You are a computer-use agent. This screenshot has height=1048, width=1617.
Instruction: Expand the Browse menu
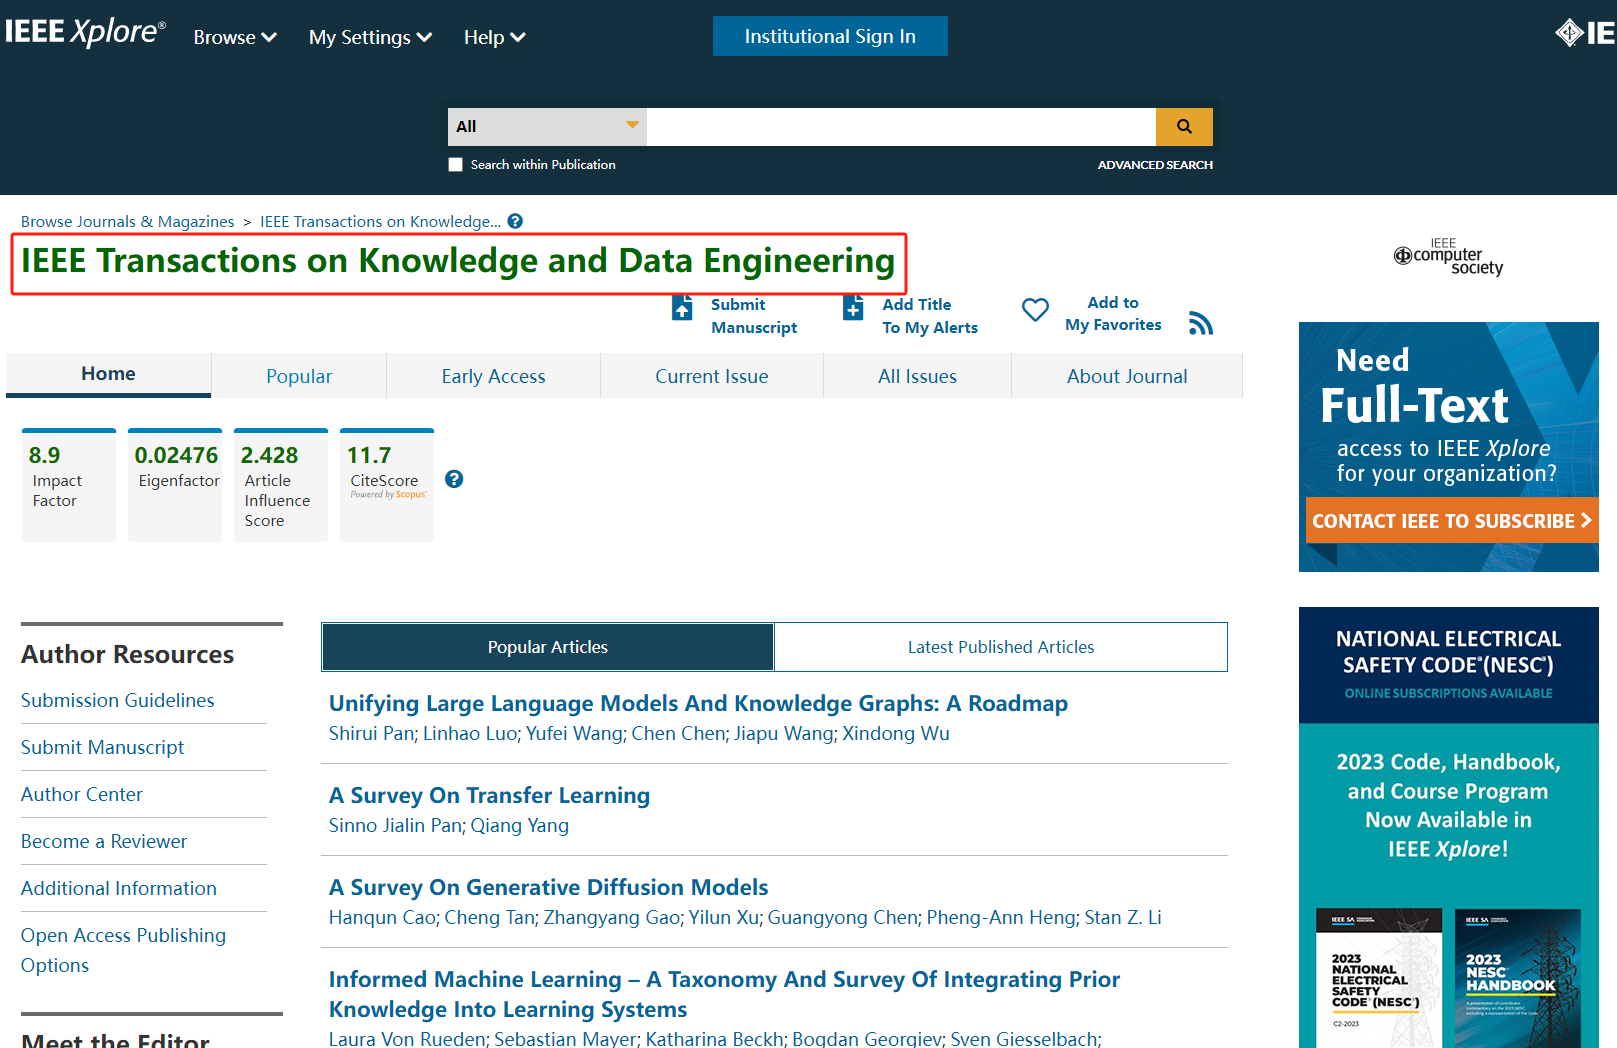pyautogui.click(x=235, y=37)
